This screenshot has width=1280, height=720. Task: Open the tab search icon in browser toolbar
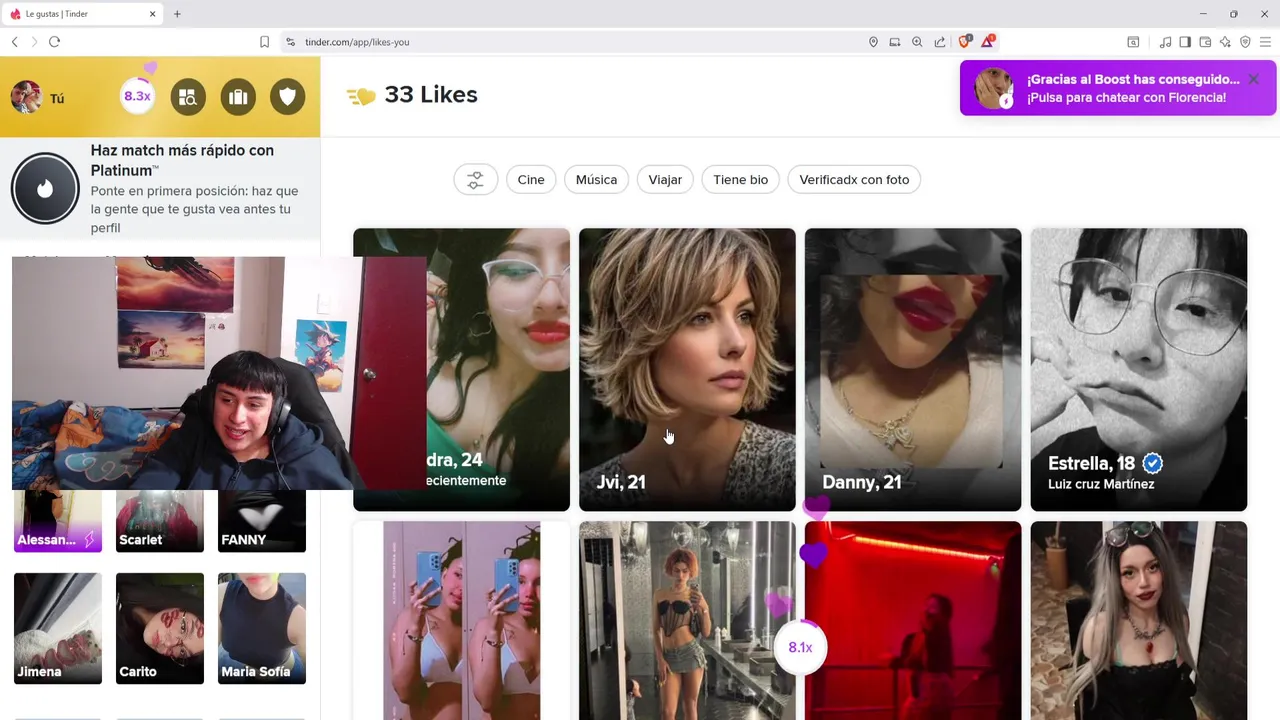(1133, 42)
